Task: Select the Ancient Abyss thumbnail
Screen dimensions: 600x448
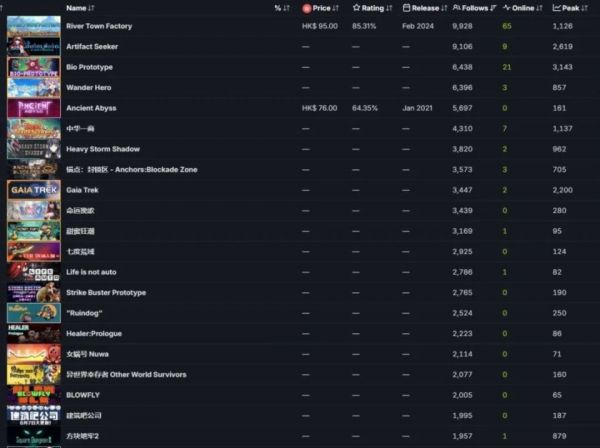Action: [x=33, y=108]
